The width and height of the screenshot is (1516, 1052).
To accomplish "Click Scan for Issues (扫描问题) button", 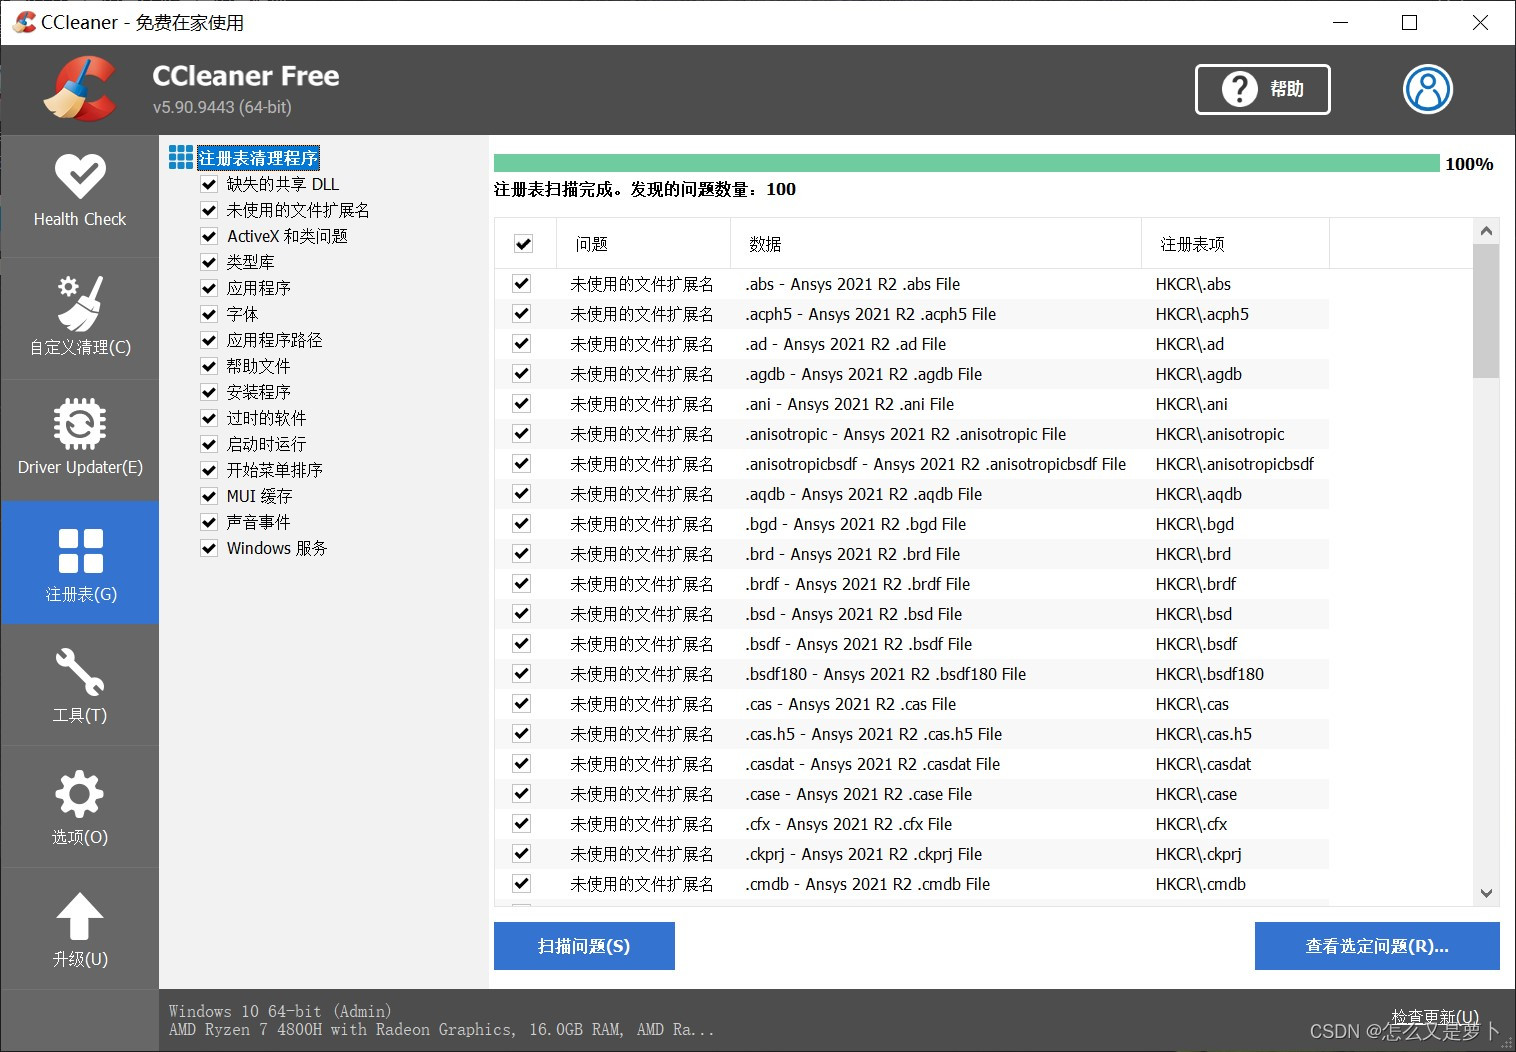I will 584,946.
